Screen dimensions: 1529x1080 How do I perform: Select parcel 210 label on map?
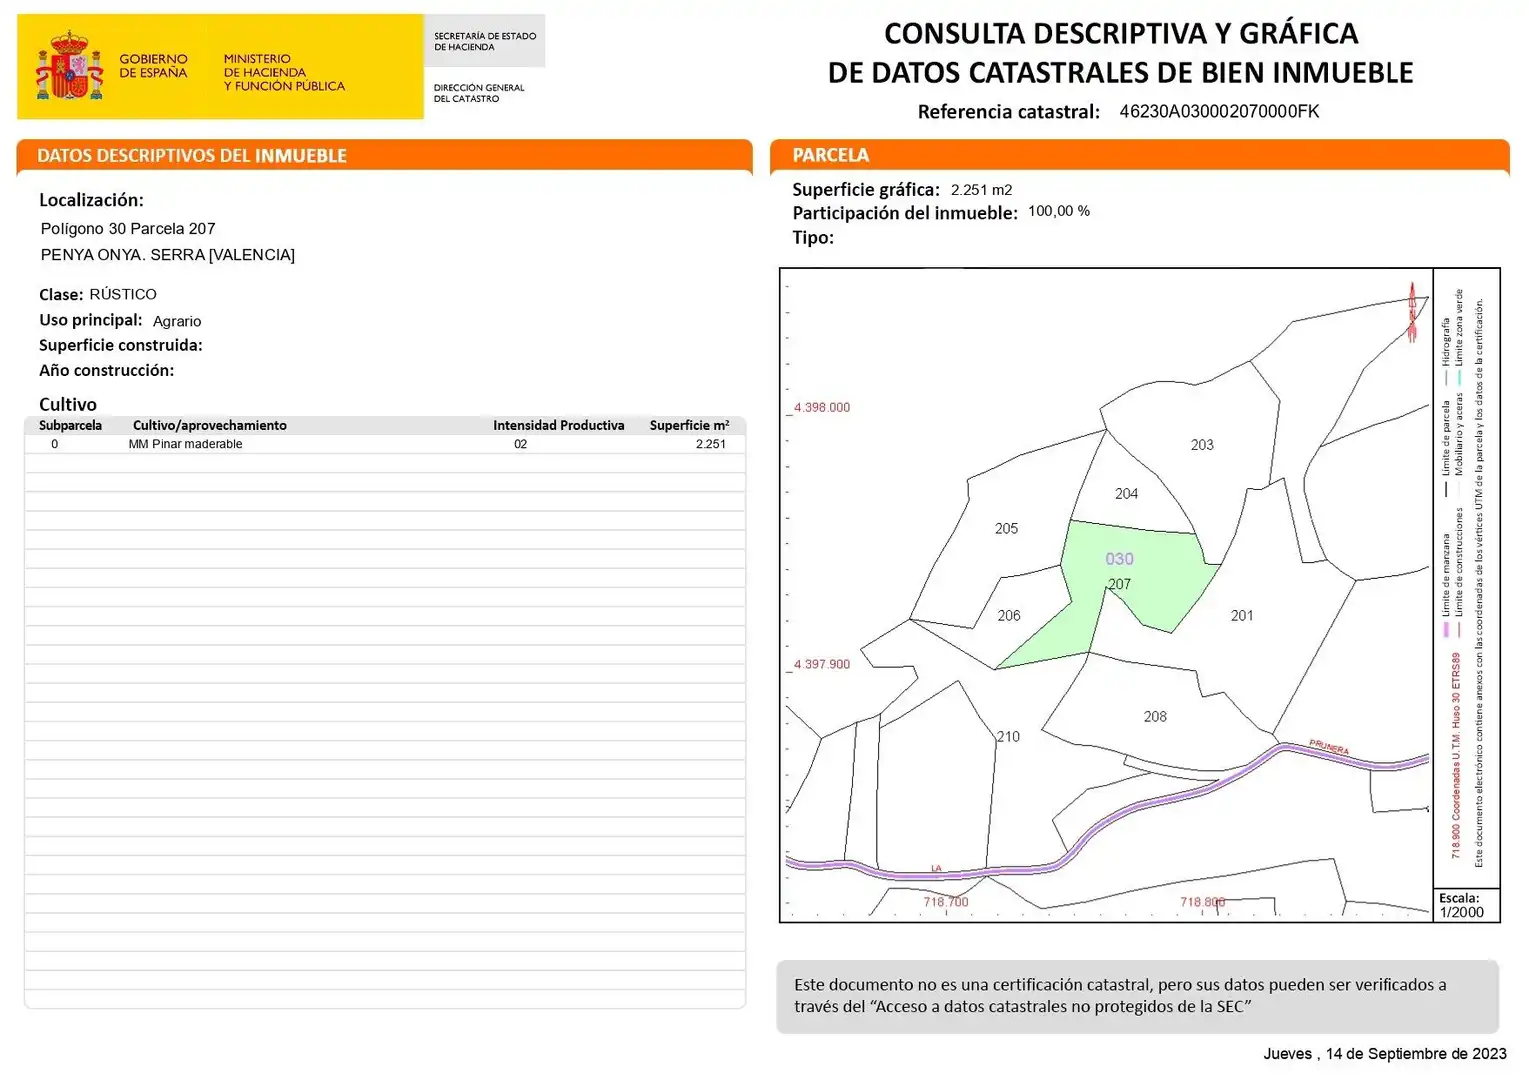tap(1008, 737)
